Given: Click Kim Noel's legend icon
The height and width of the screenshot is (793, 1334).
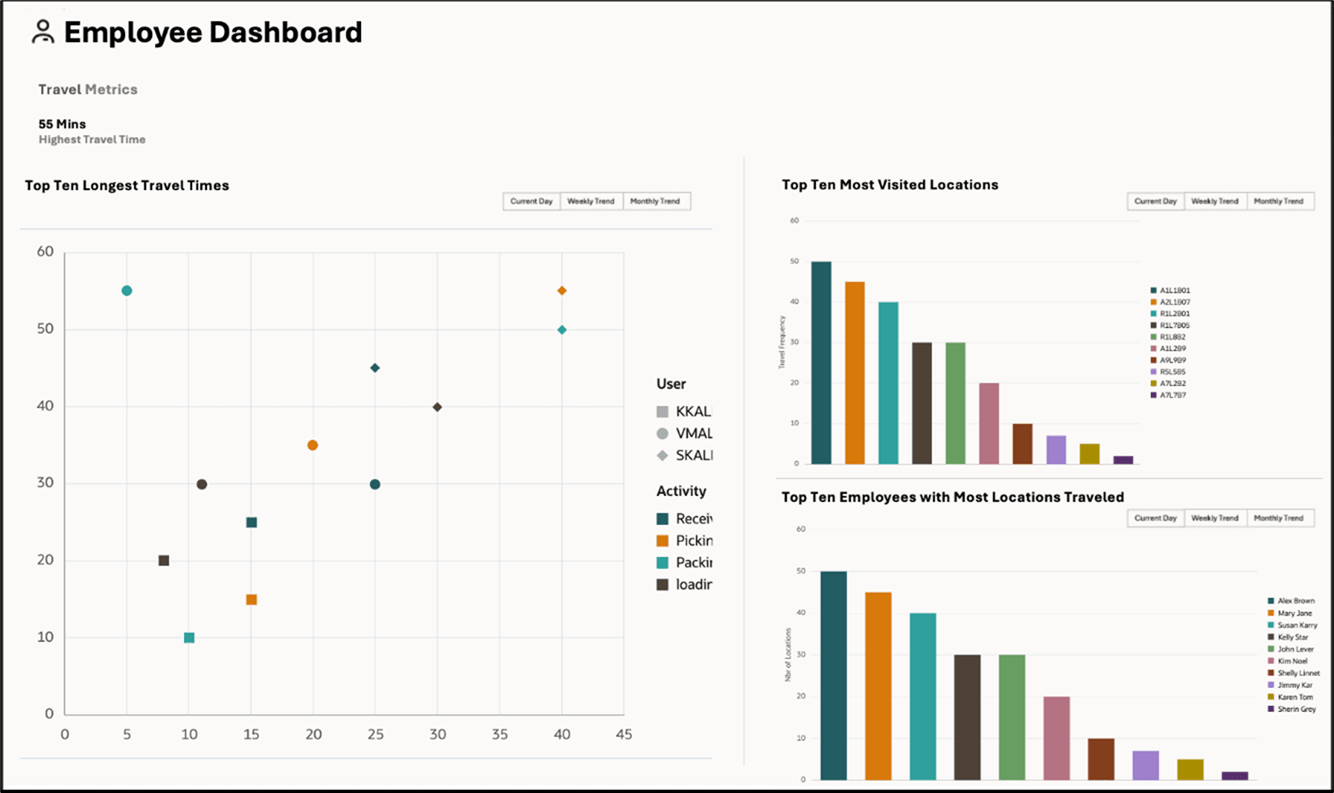Looking at the screenshot, I should click(1268, 660).
